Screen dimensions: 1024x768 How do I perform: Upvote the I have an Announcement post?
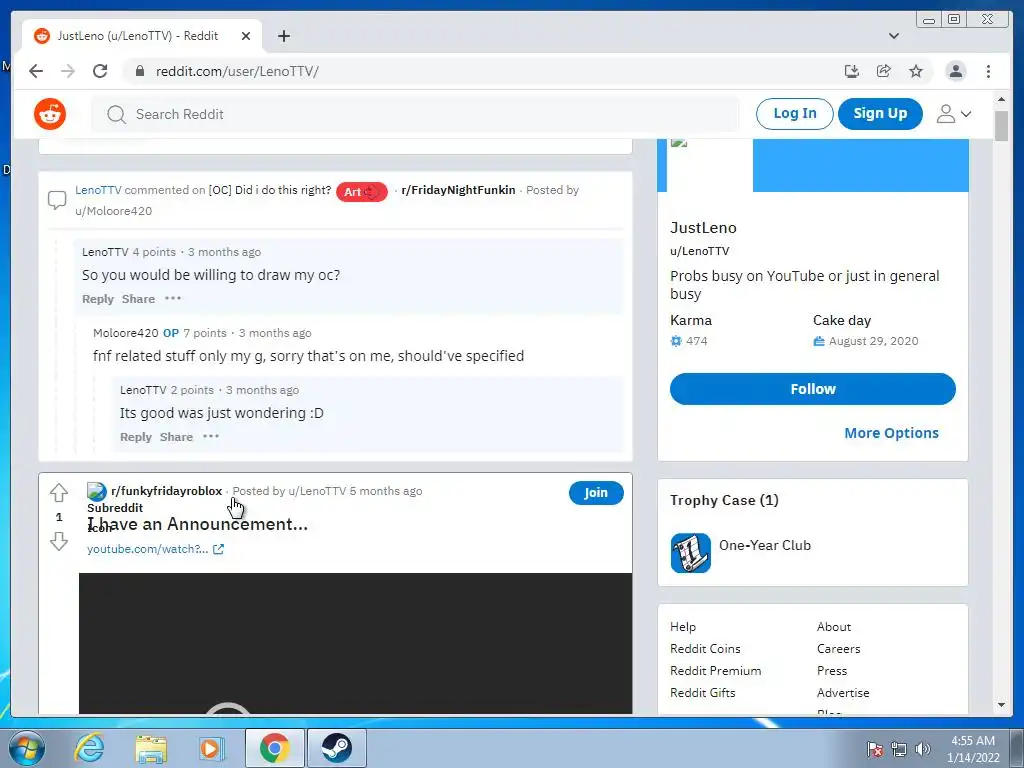[x=59, y=492]
